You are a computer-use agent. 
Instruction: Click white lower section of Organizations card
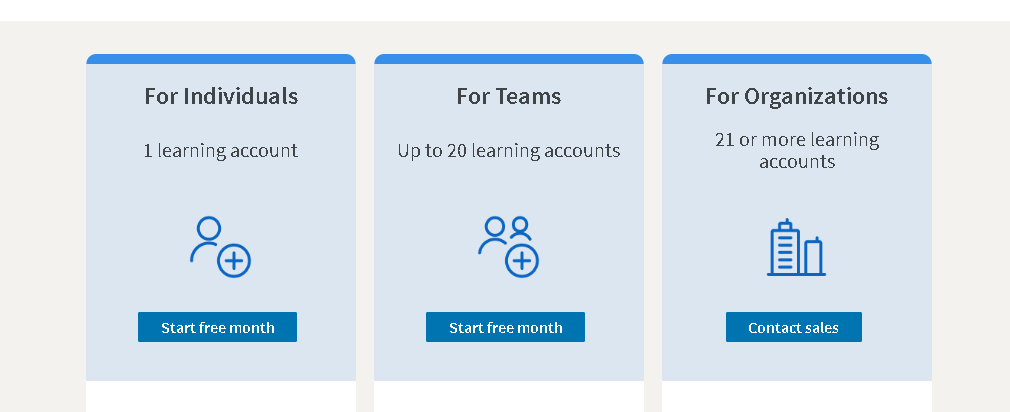tap(797, 397)
